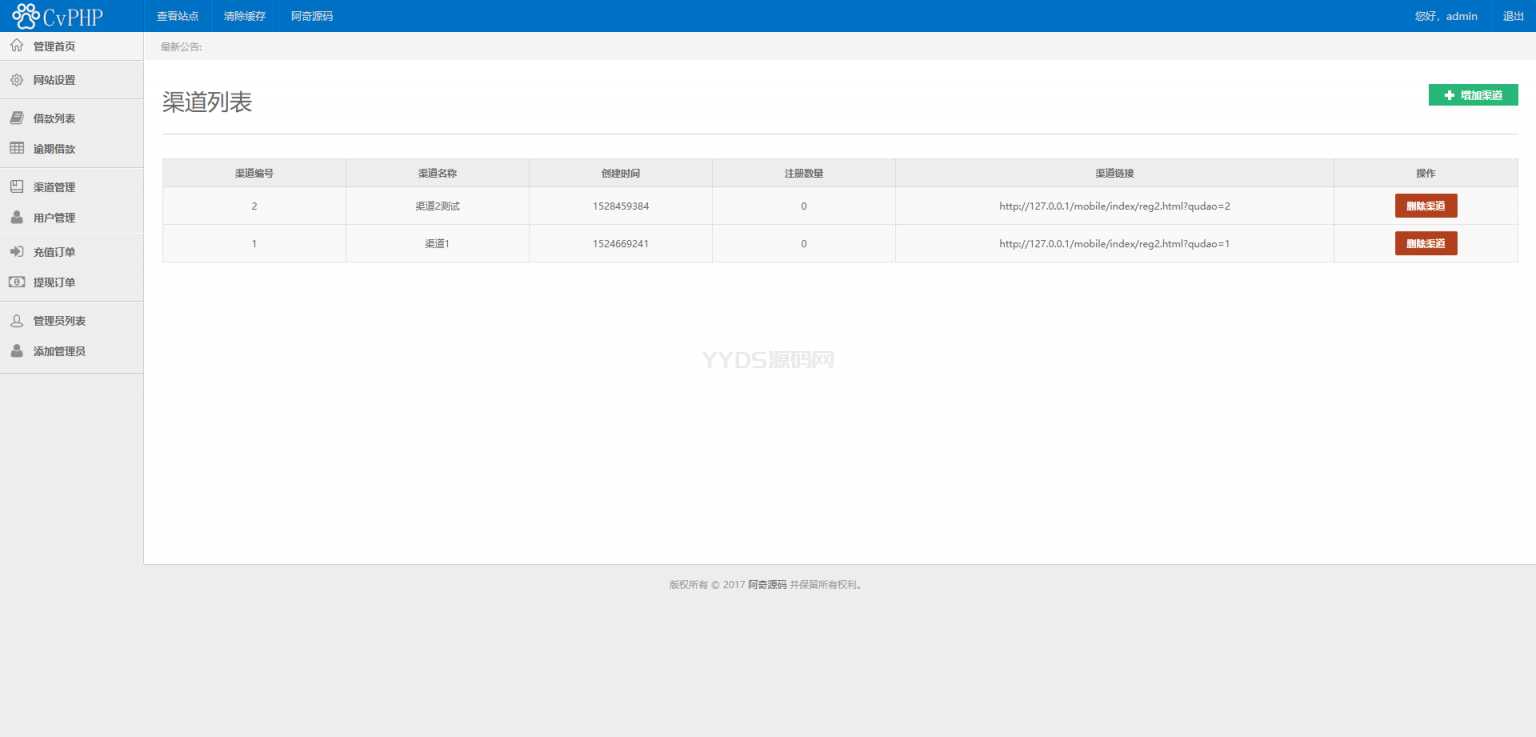The width and height of the screenshot is (1536, 737).
Task: Open the money icon beside 提现订单
Action: pos(14,282)
